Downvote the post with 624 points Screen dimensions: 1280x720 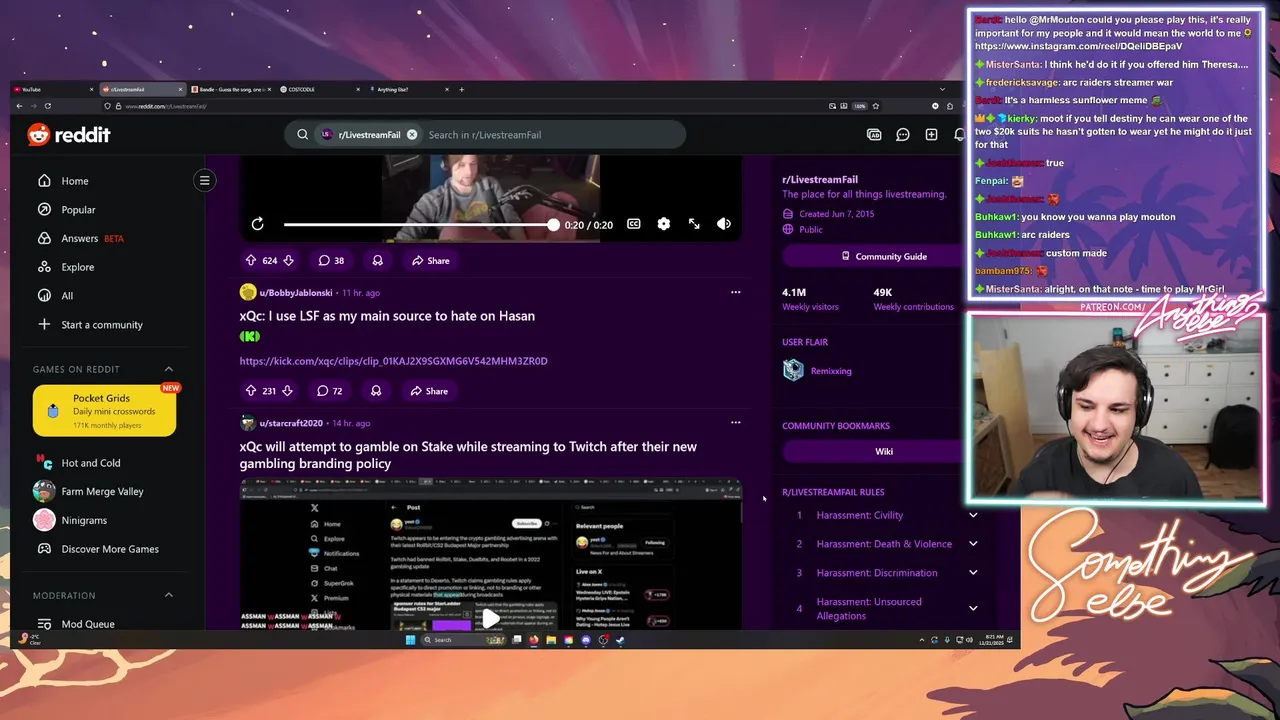[x=288, y=260]
